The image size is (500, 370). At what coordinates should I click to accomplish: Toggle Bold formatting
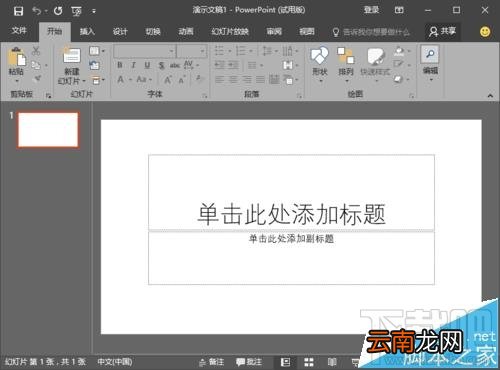click(120, 65)
